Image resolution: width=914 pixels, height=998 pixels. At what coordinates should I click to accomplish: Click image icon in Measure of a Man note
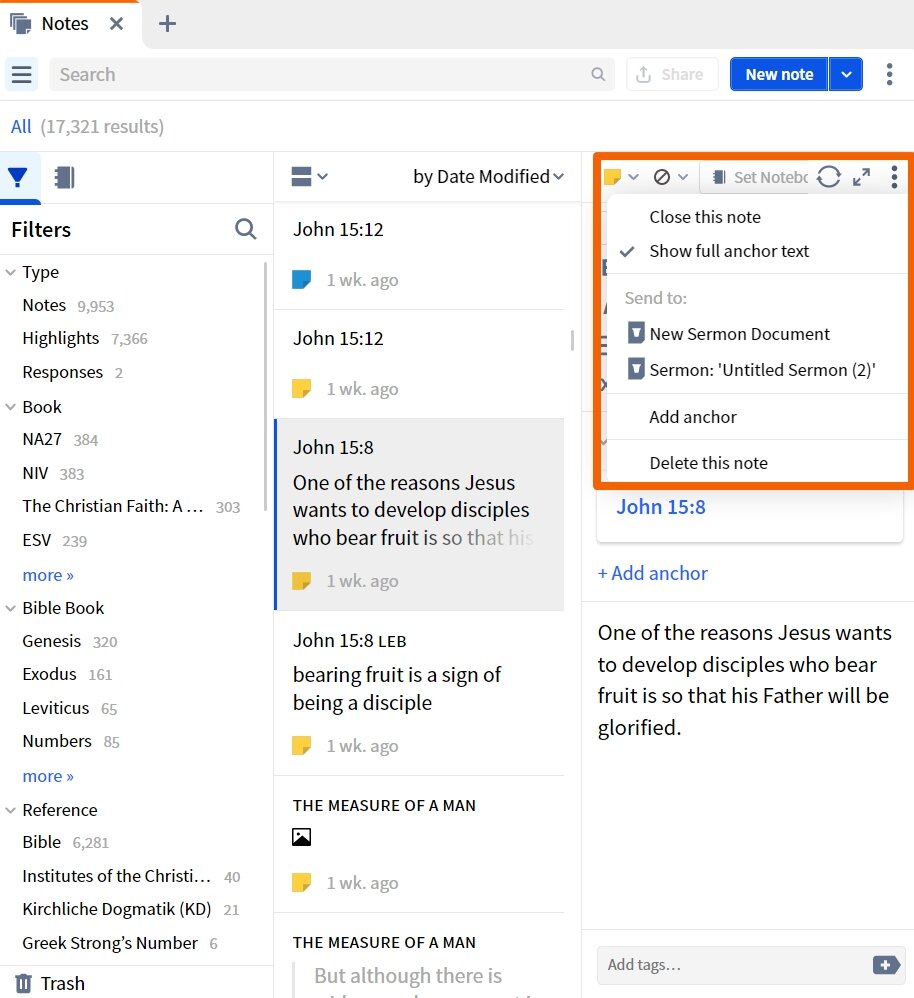click(x=302, y=837)
